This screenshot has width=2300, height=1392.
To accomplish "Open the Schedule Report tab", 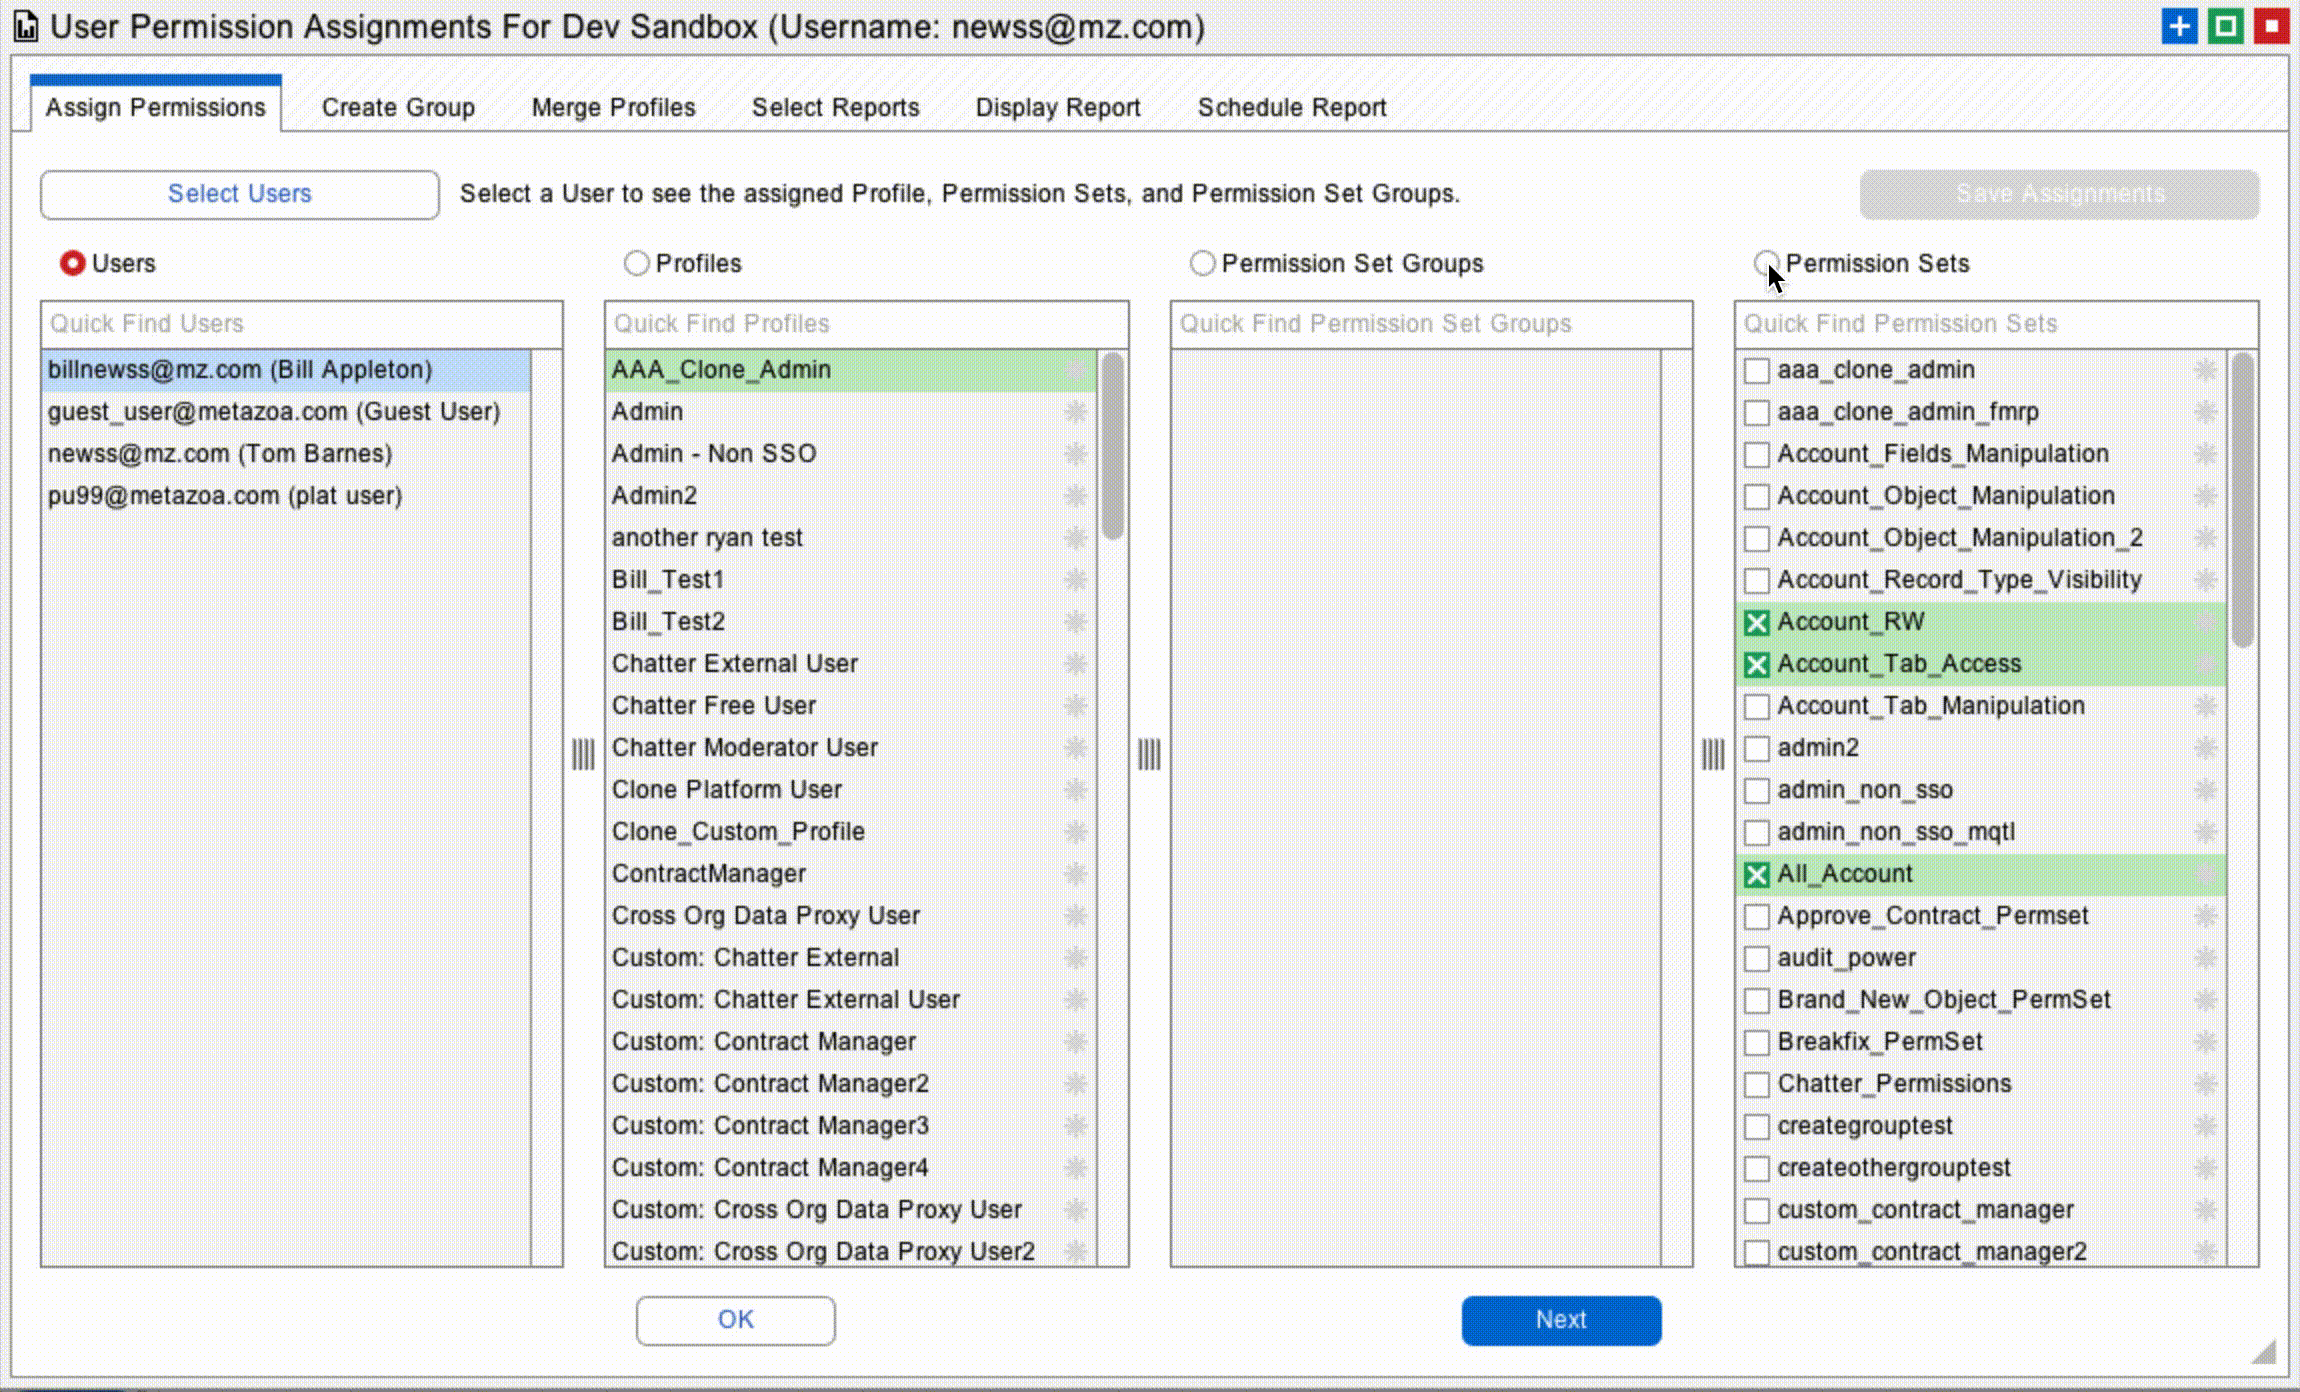I will pos(1292,107).
